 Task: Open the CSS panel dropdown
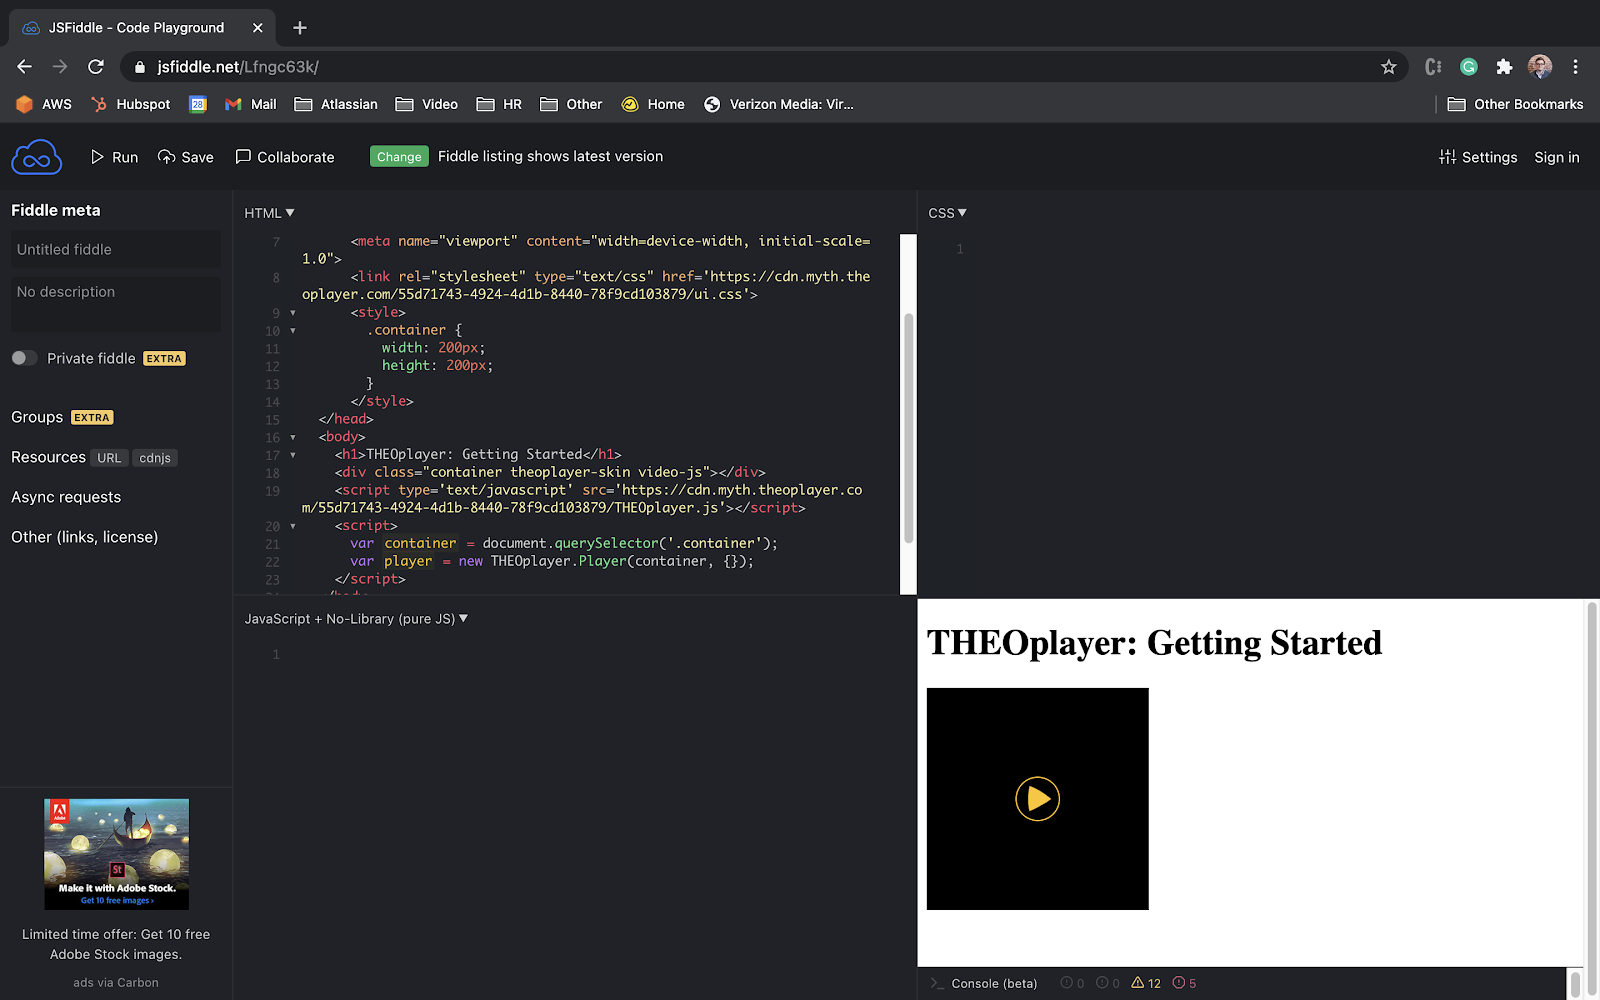(x=946, y=212)
